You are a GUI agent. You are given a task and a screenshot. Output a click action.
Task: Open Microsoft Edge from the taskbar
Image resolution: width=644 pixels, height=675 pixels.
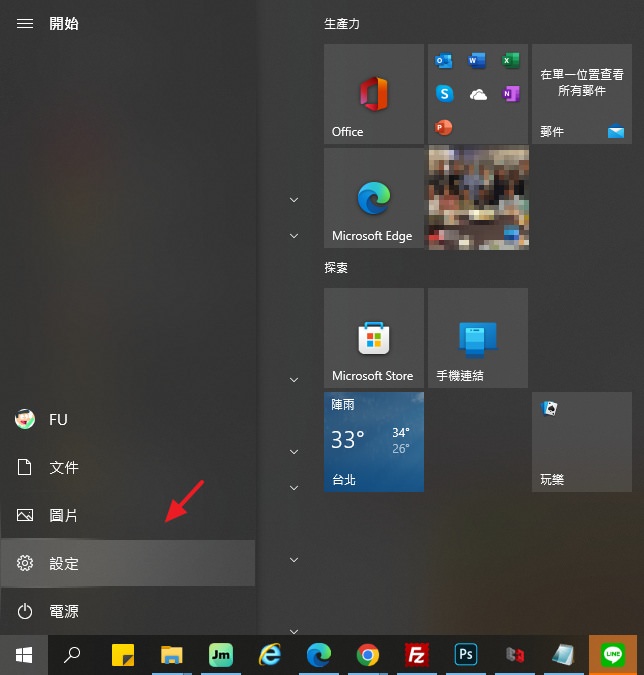(x=319, y=655)
